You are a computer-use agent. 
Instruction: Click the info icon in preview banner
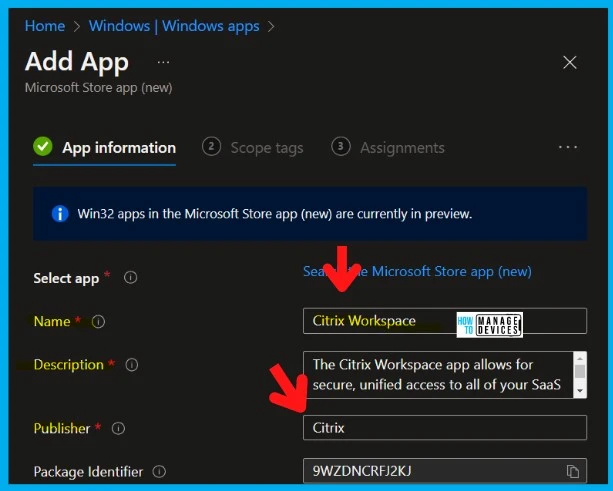(x=60, y=214)
